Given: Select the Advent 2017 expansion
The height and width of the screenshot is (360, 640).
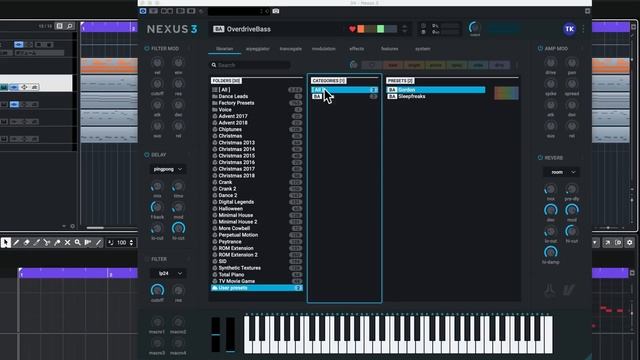Looking at the screenshot, I should [257, 116].
